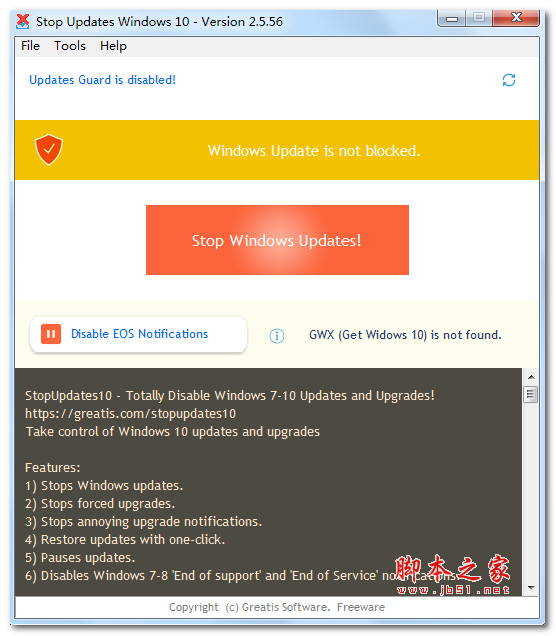Click the GWX is not found status text
The width and height of the screenshot is (556, 636).
pyautogui.click(x=405, y=335)
